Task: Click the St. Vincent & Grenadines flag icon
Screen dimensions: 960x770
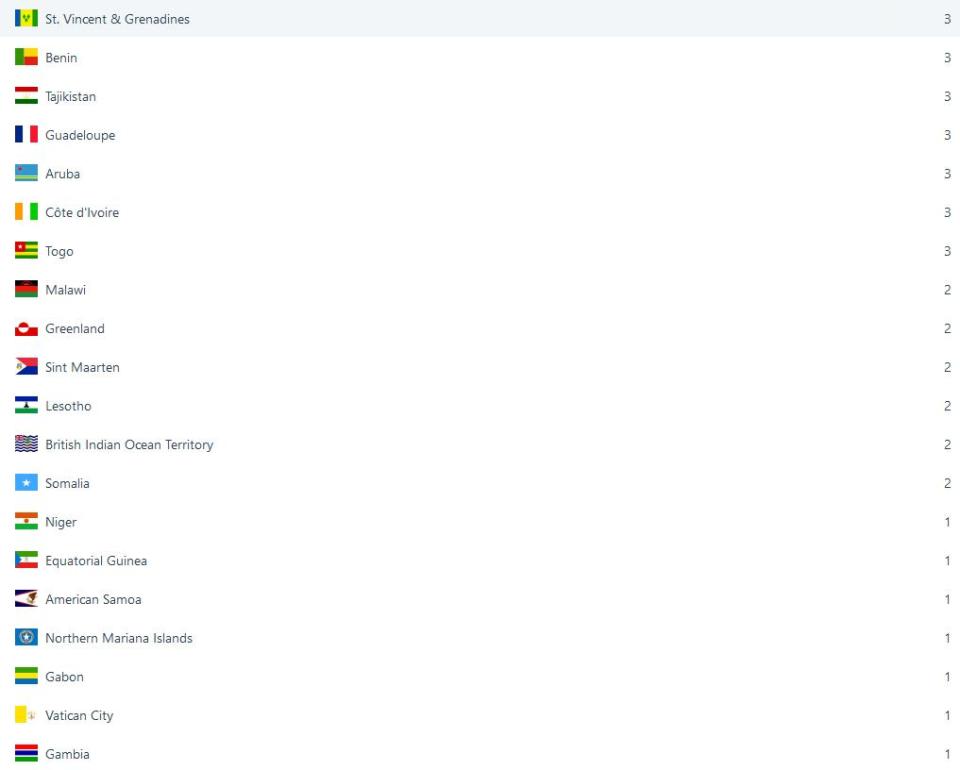Action: [26, 19]
